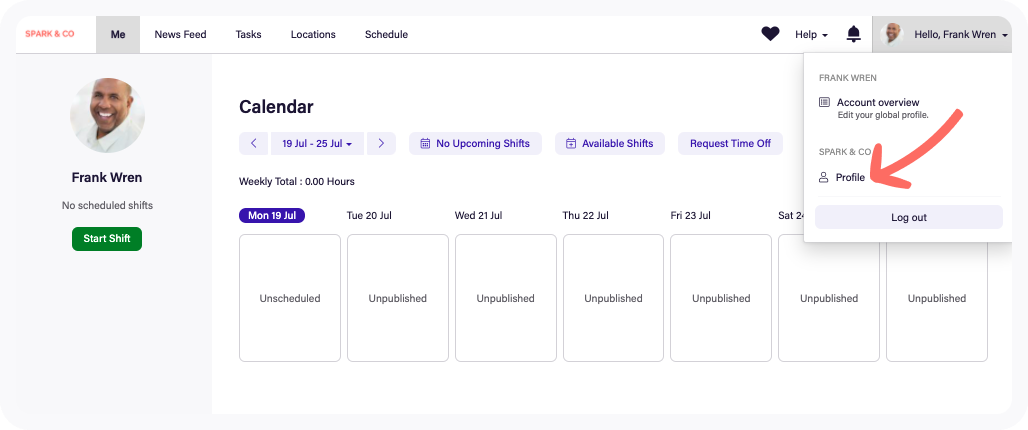Click the Tue 20 Jul day header
1028x430 pixels.
pos(369,215)
